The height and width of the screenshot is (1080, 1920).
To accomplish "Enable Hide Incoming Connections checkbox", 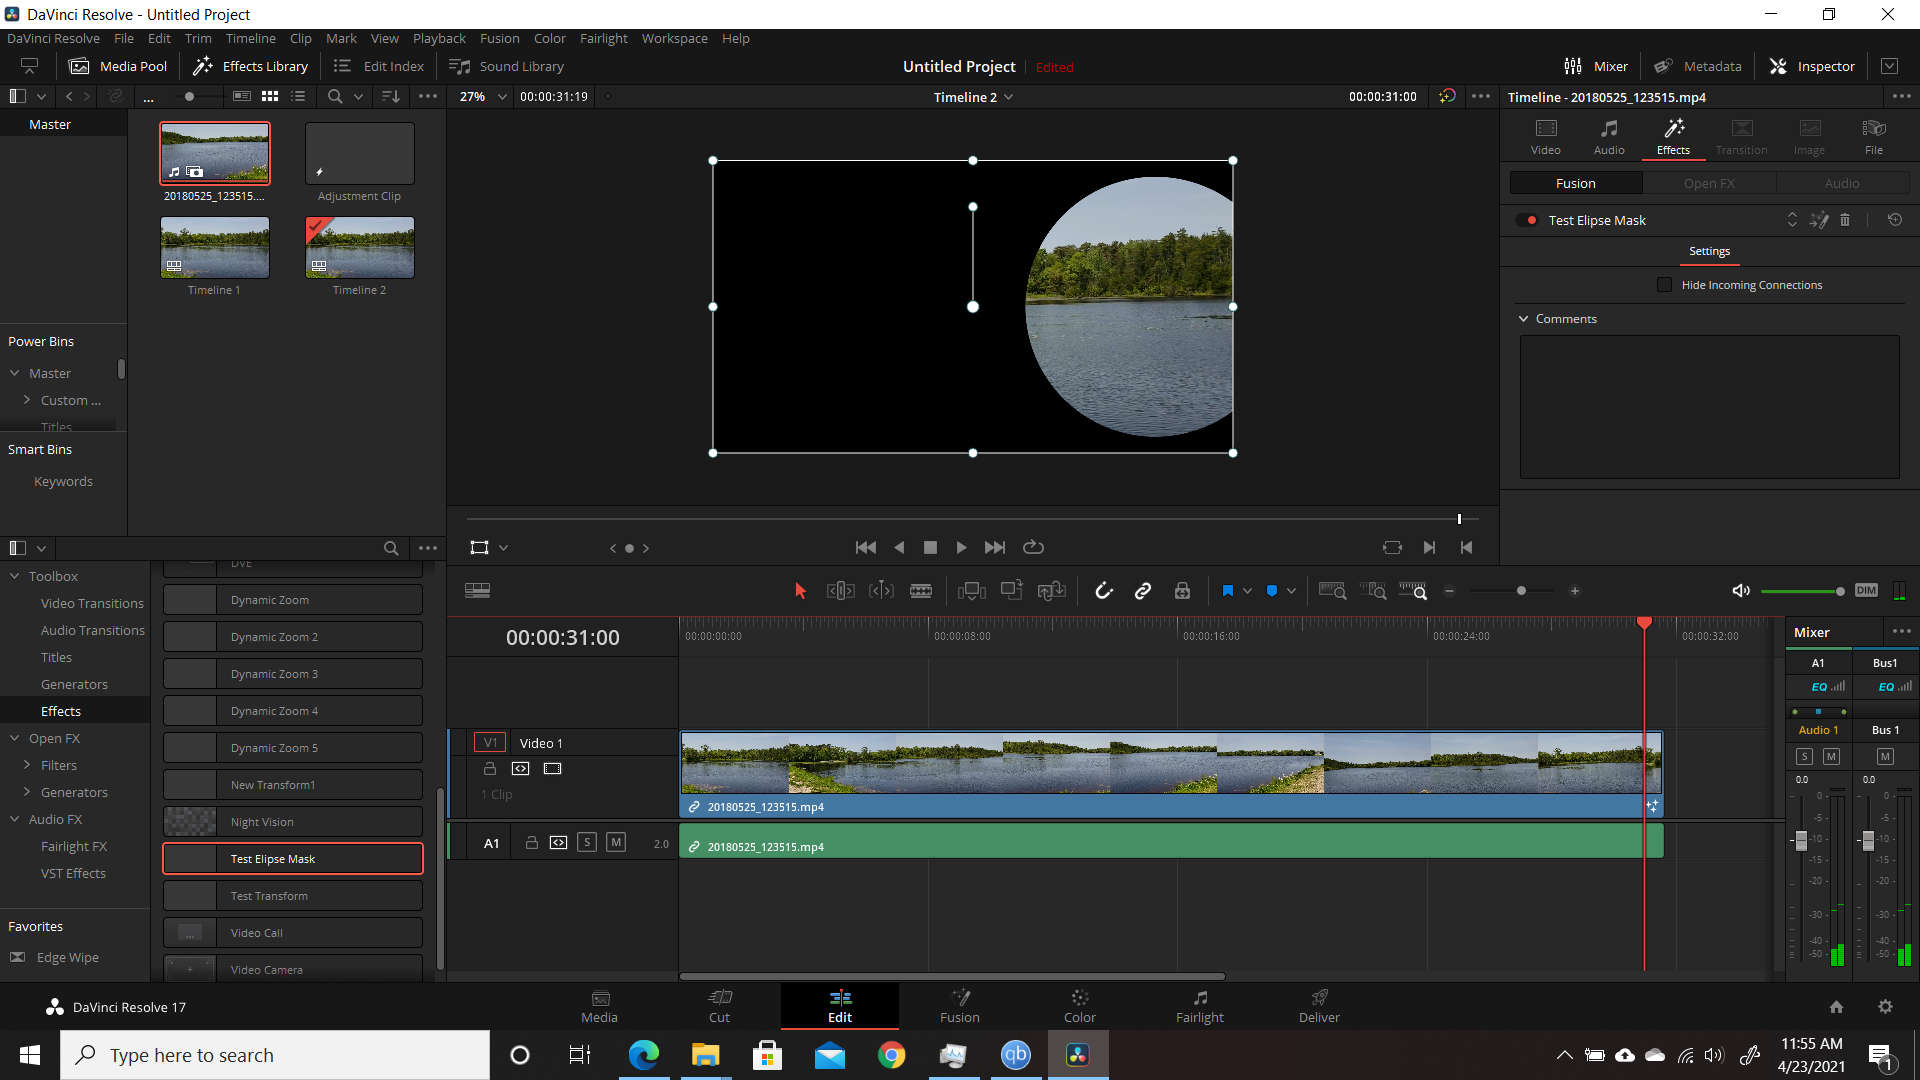I will [x=1664, y=285].
